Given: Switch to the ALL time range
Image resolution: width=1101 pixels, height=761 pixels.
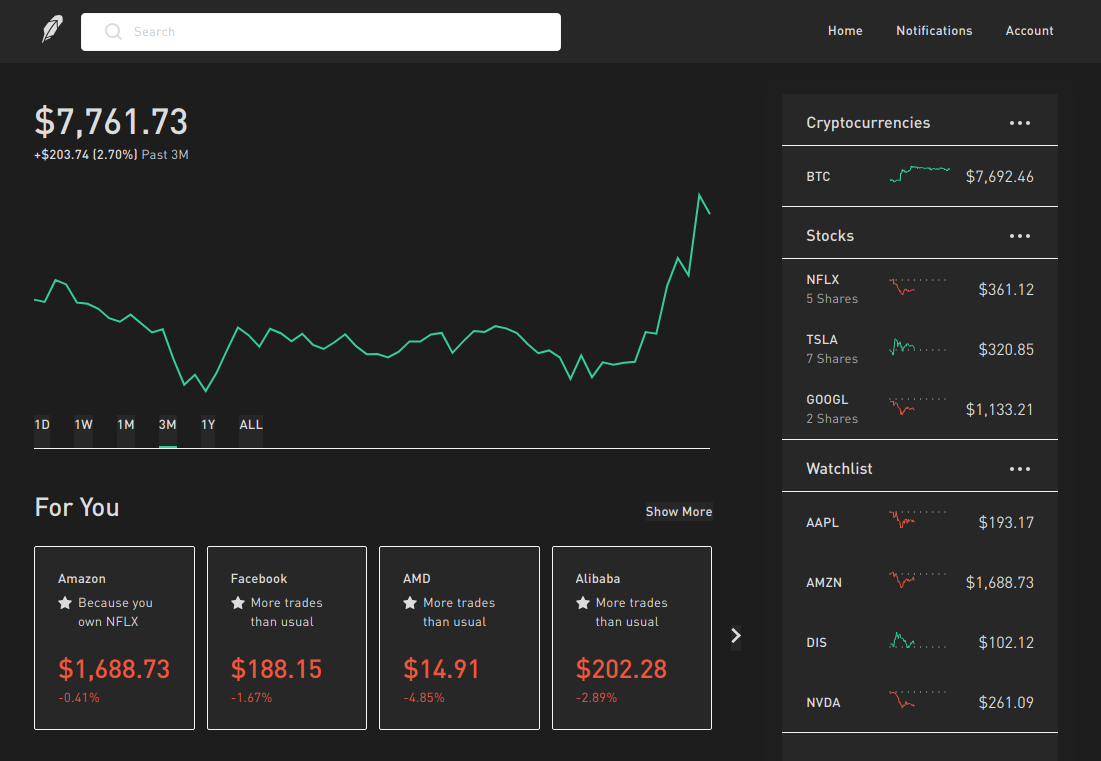Looking at the screenshot, I should 250,424.
